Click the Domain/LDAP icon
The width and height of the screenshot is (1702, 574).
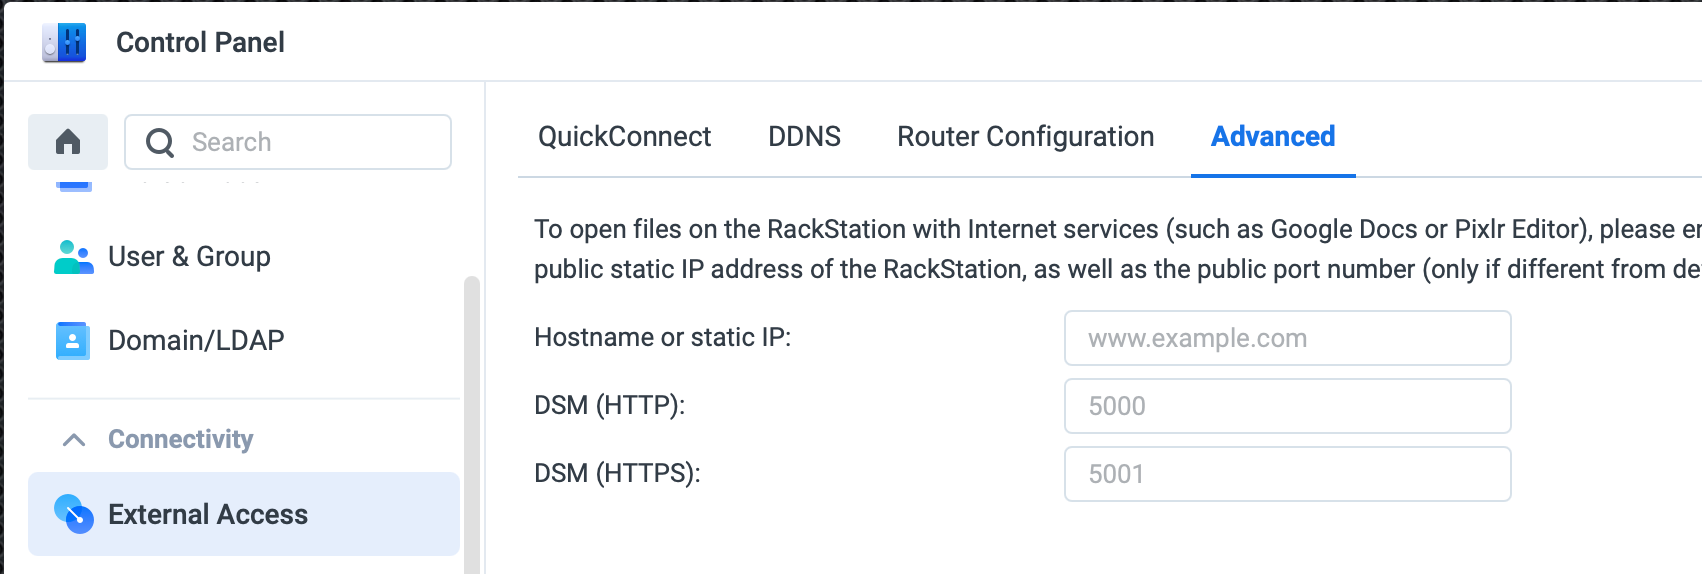(x=72, y=341)
